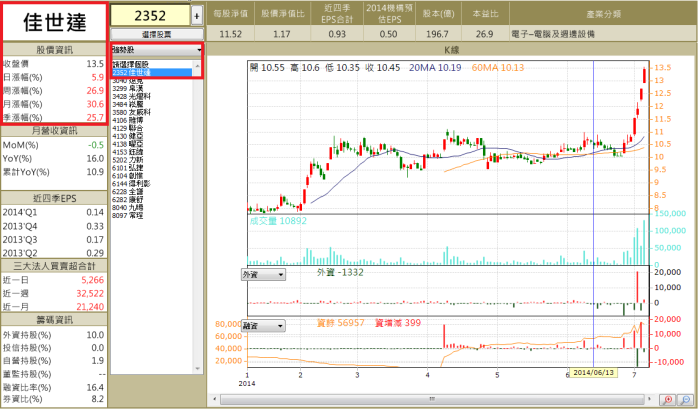Click the 股價資訊 section header
Viewport: 700px width, 411px height.
(x=54, y=50)
